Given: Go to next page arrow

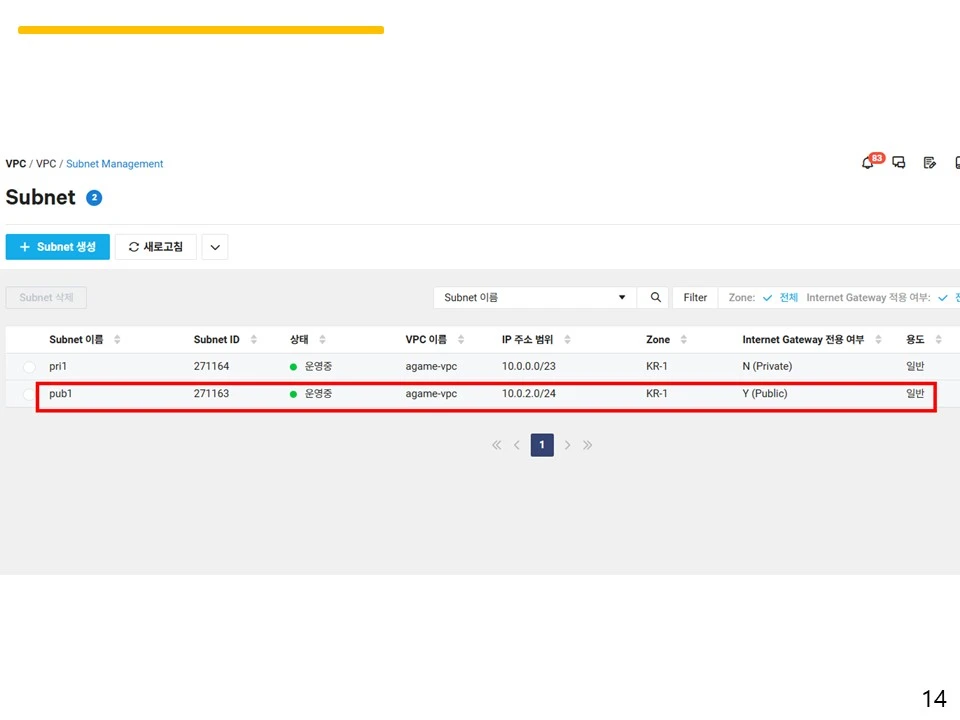Looking at the screenshot, I should [568, 445].
